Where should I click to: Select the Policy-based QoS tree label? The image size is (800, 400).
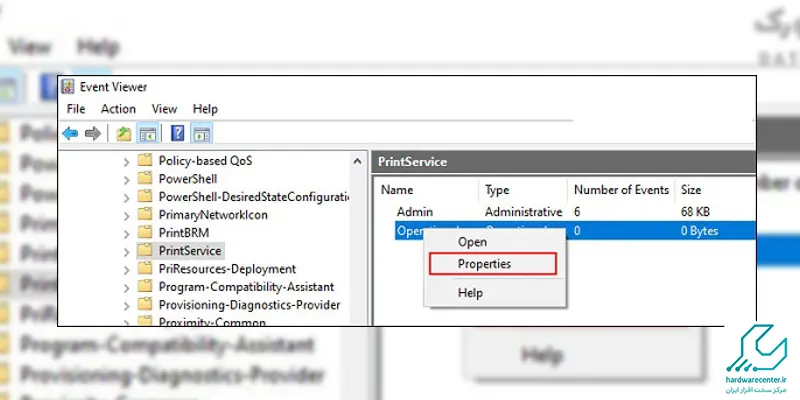click(205, 161)
